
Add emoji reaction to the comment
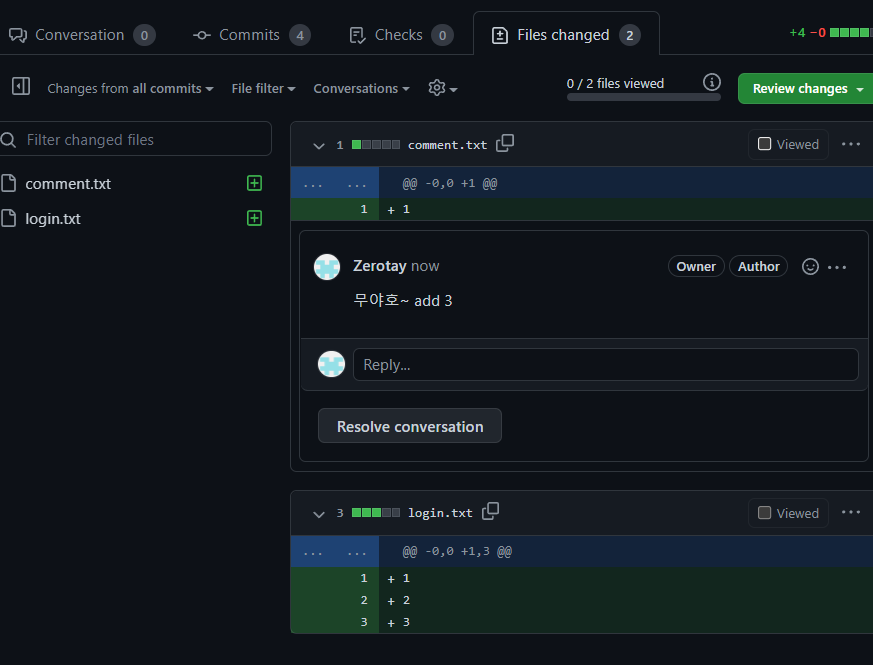(x=810, y=267)
